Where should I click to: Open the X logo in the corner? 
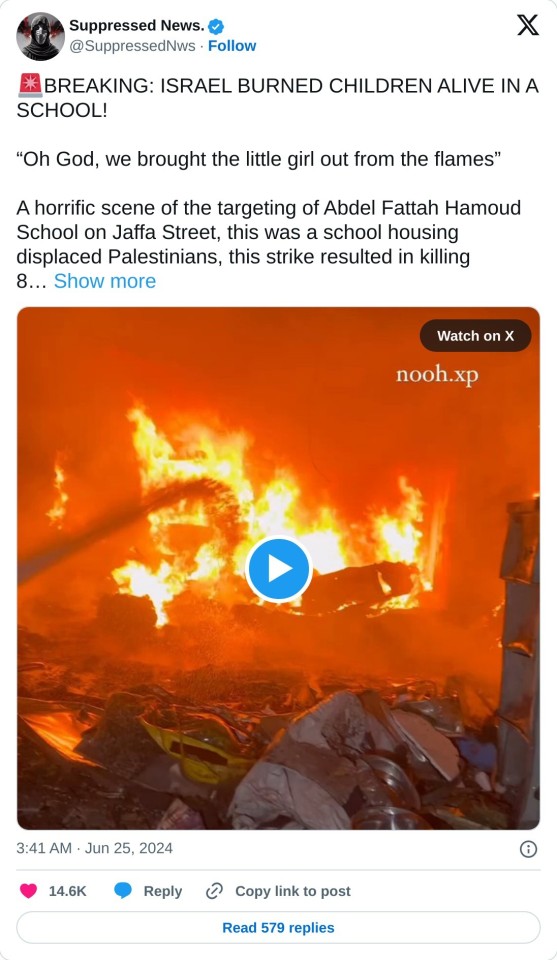click(528, 25)
